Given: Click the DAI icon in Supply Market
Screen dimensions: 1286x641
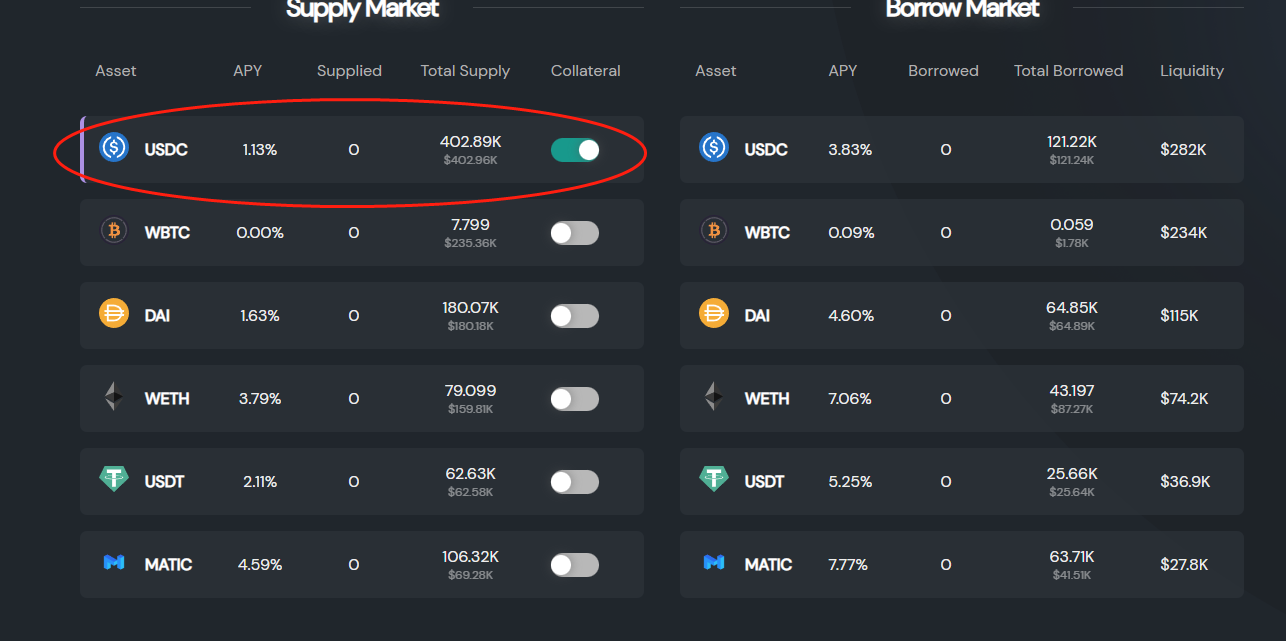Looking at the screenshot, I should click(x=114, y=314).
